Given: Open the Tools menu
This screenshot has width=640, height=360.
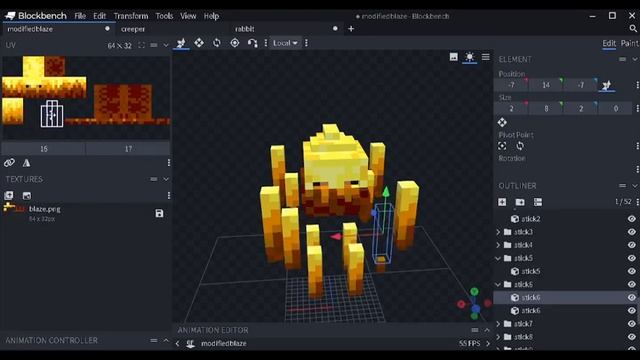Looking at the screenshot, I should (x=164, y=16).
